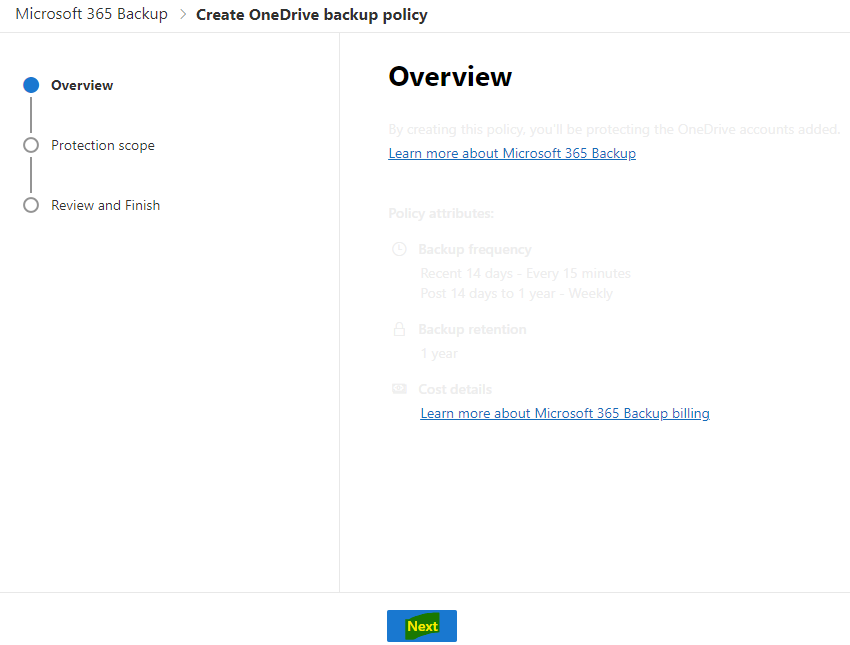Click the Backup retention label
The image size is (850, 645).
[472, 330]
